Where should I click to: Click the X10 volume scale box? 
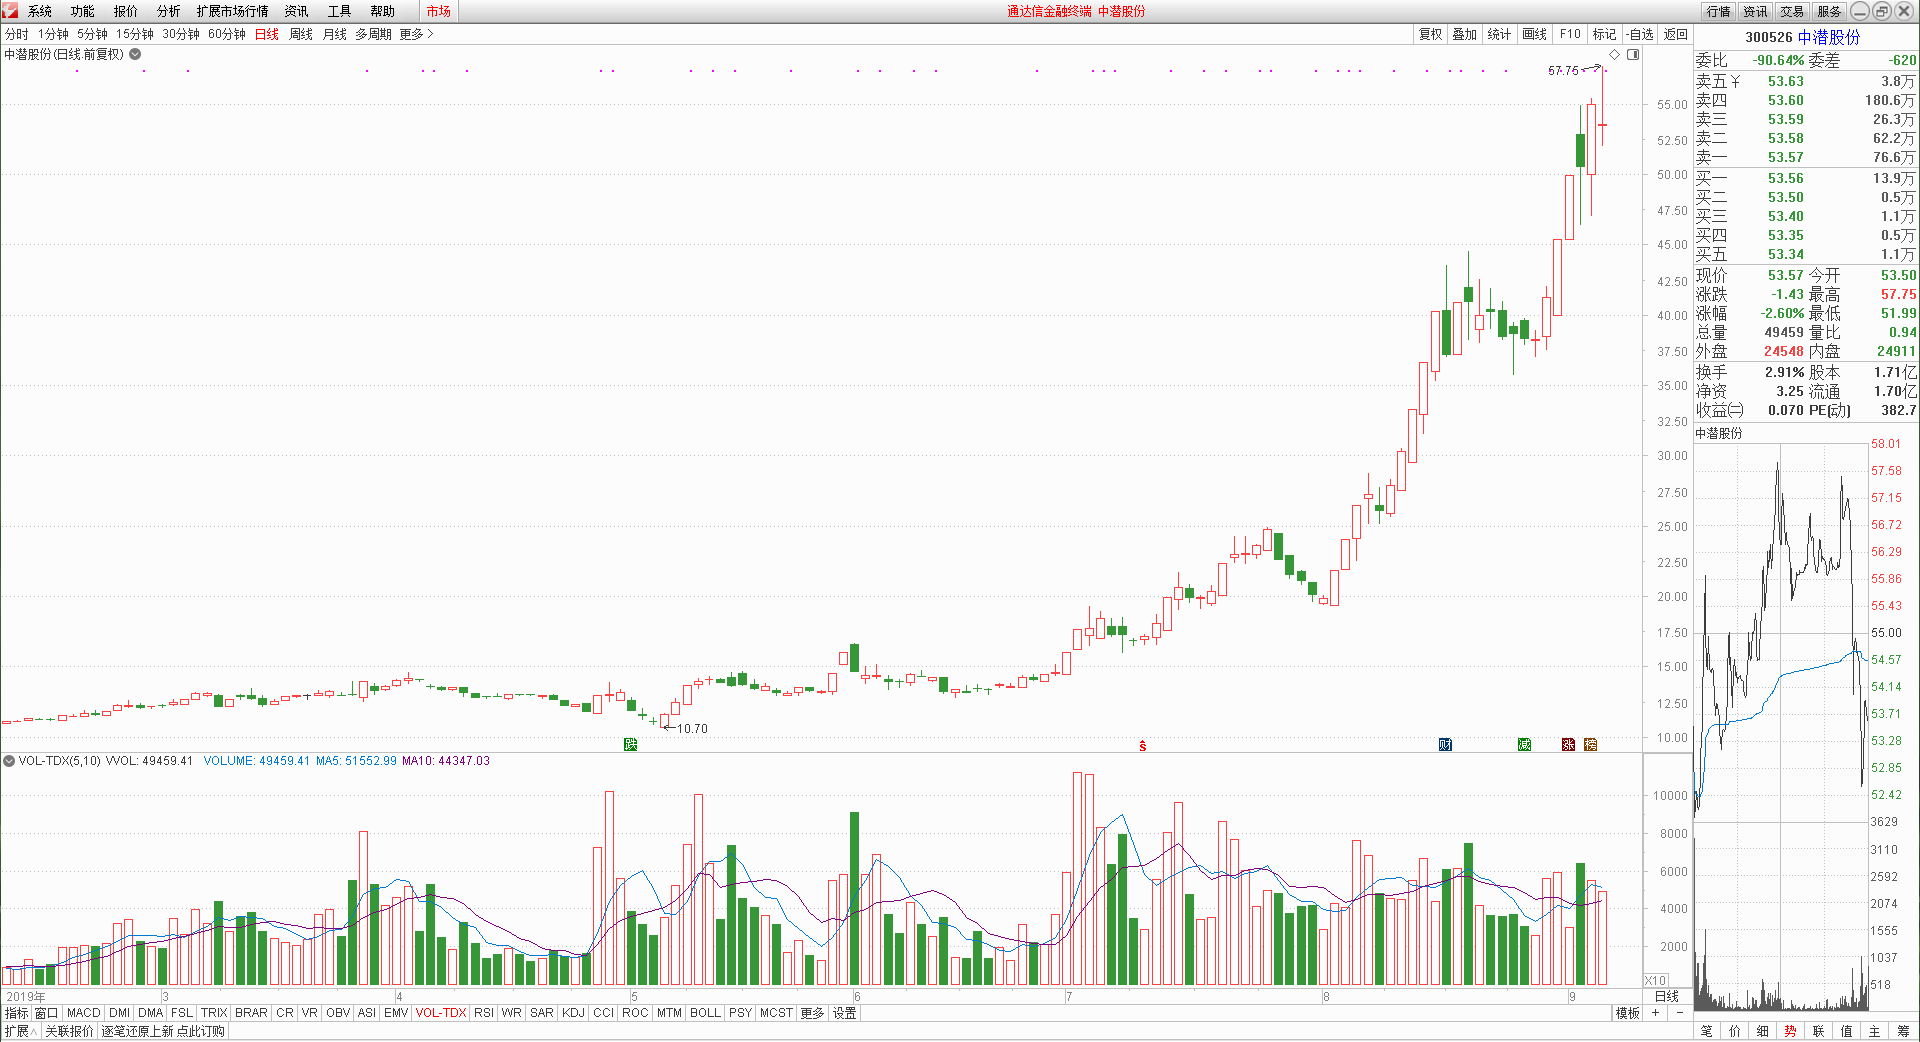coord(1655,981)
